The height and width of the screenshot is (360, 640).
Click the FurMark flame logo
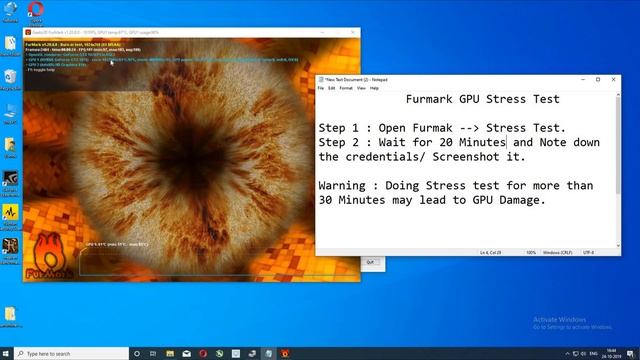pos(49,256)
